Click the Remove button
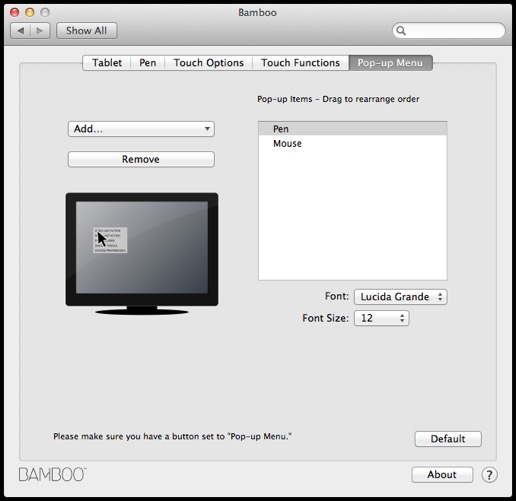This screenshot has height=501, width=516. pyautogui.click(x=141, y=159)
